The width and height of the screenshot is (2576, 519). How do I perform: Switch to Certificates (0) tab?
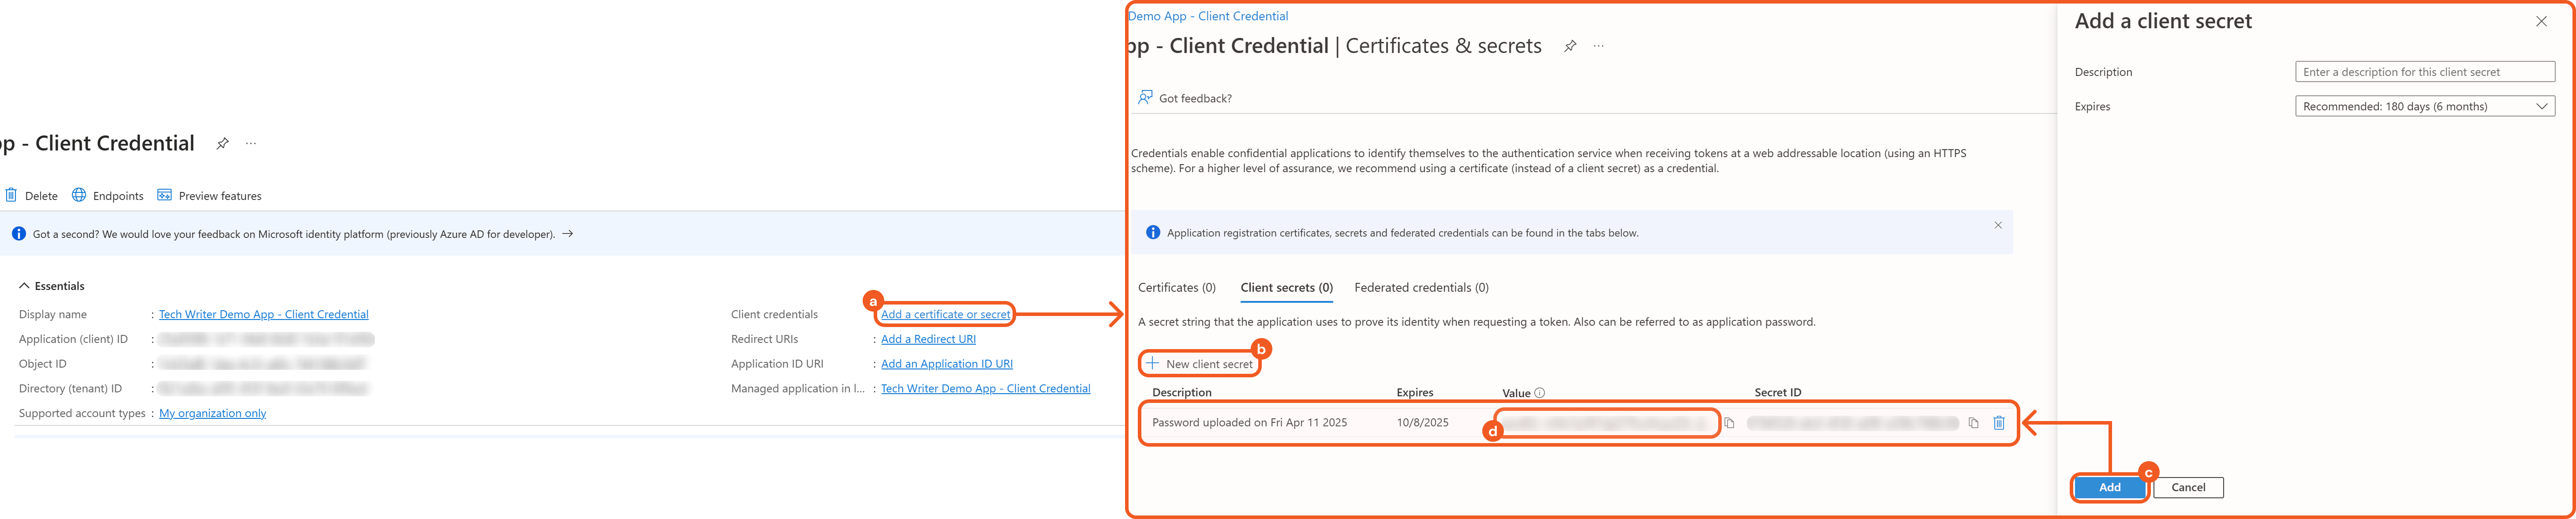pyautogui.click(x=1176, y=288)
